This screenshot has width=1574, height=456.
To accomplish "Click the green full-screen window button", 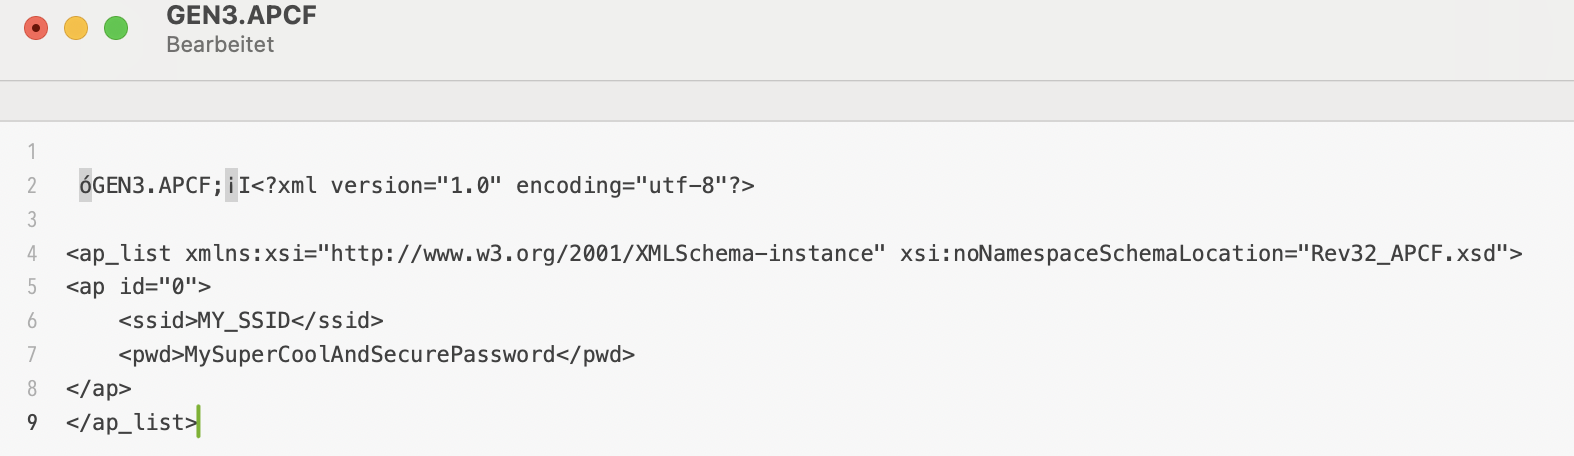I will tap(116, 28).
